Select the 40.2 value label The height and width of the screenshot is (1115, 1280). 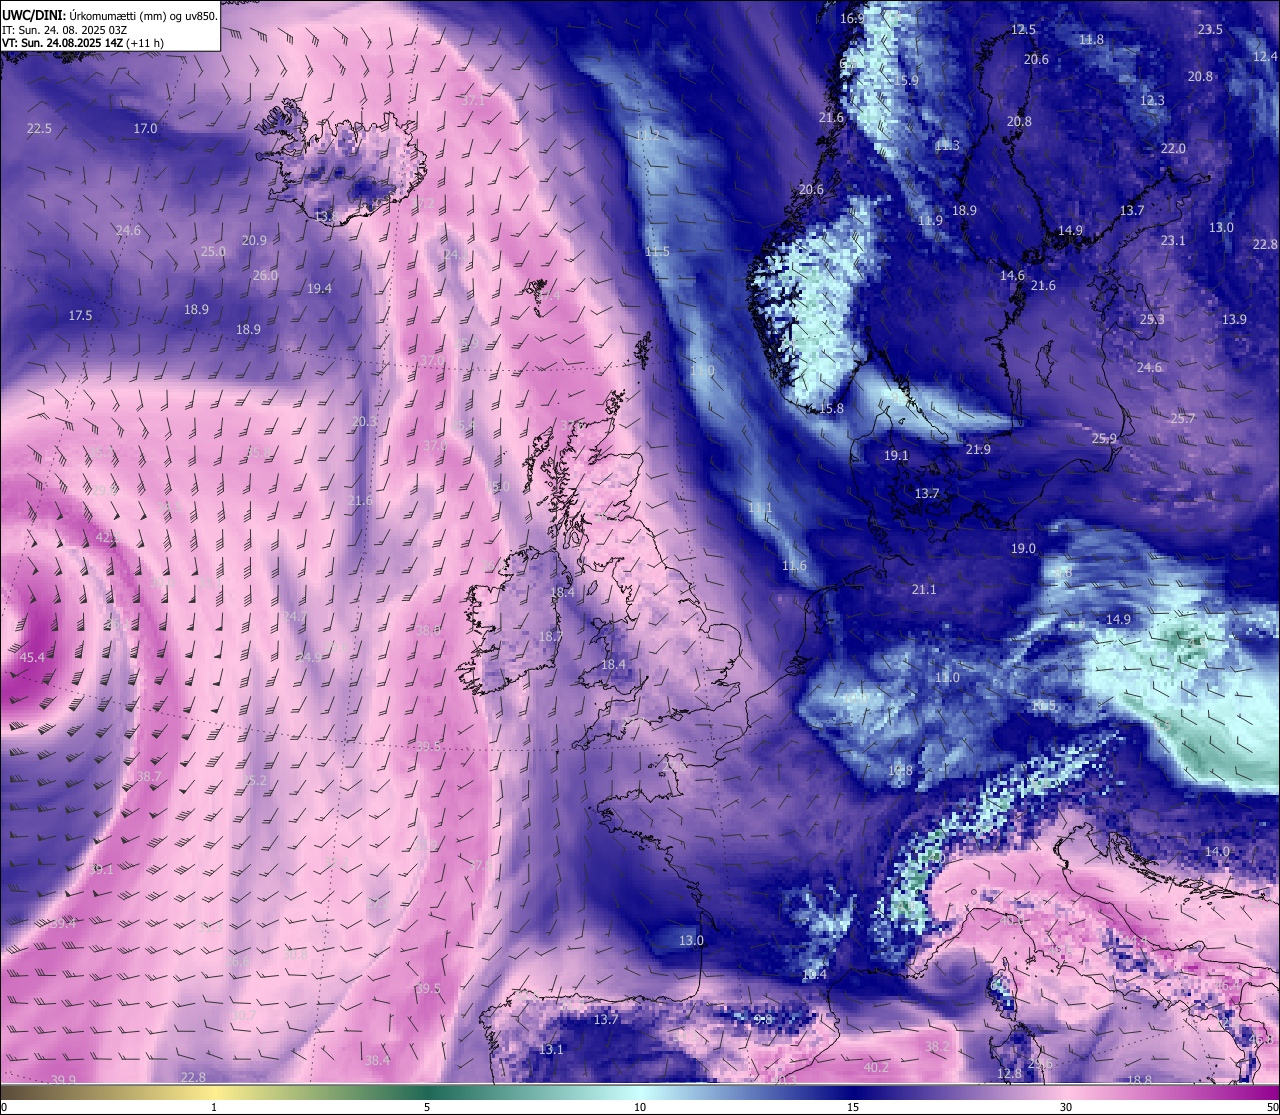(876, 1067)
